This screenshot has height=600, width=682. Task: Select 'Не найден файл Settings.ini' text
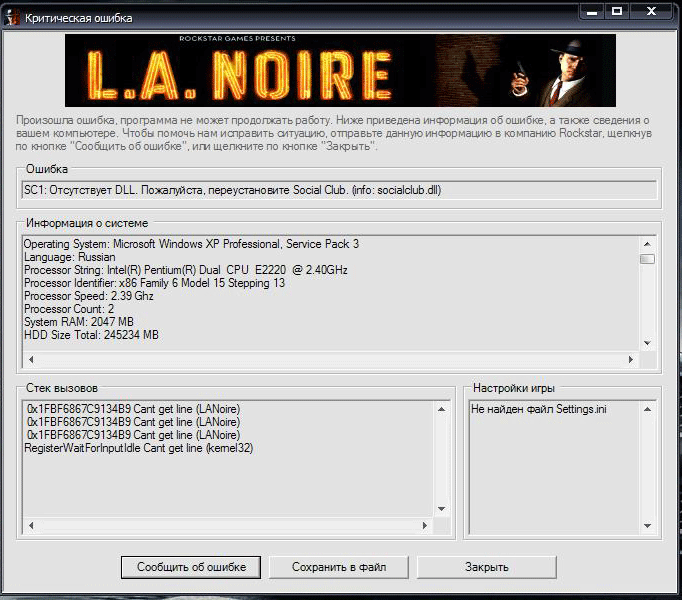point(539,409)
